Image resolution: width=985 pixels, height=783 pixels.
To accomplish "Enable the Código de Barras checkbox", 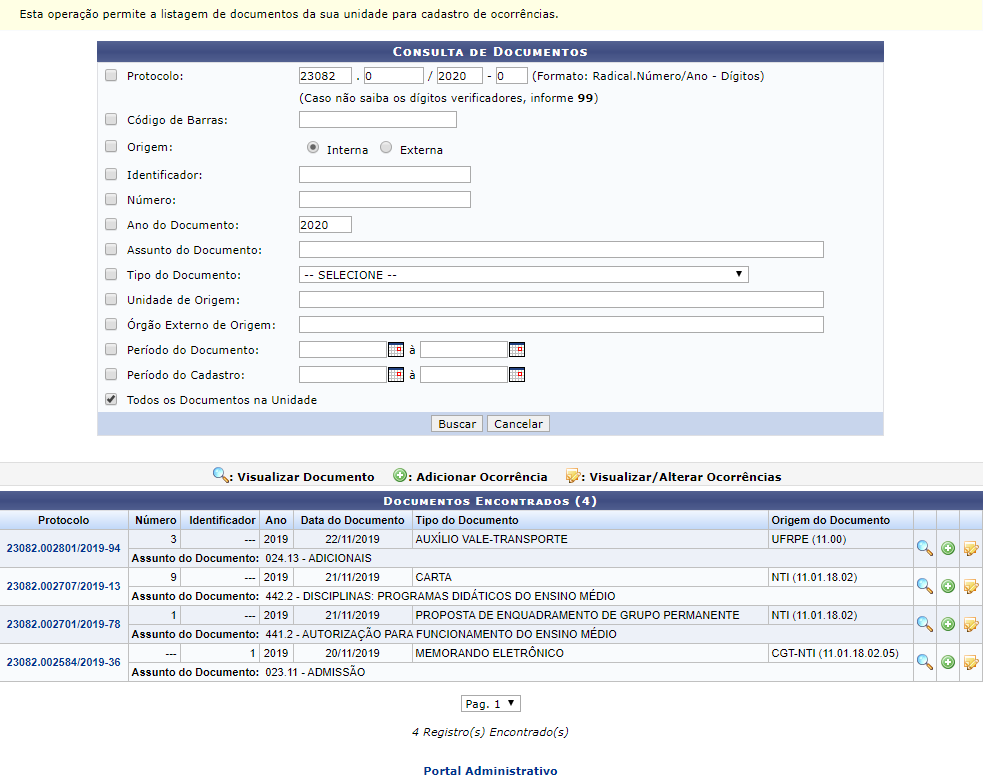I will click(x=111, y=119).
